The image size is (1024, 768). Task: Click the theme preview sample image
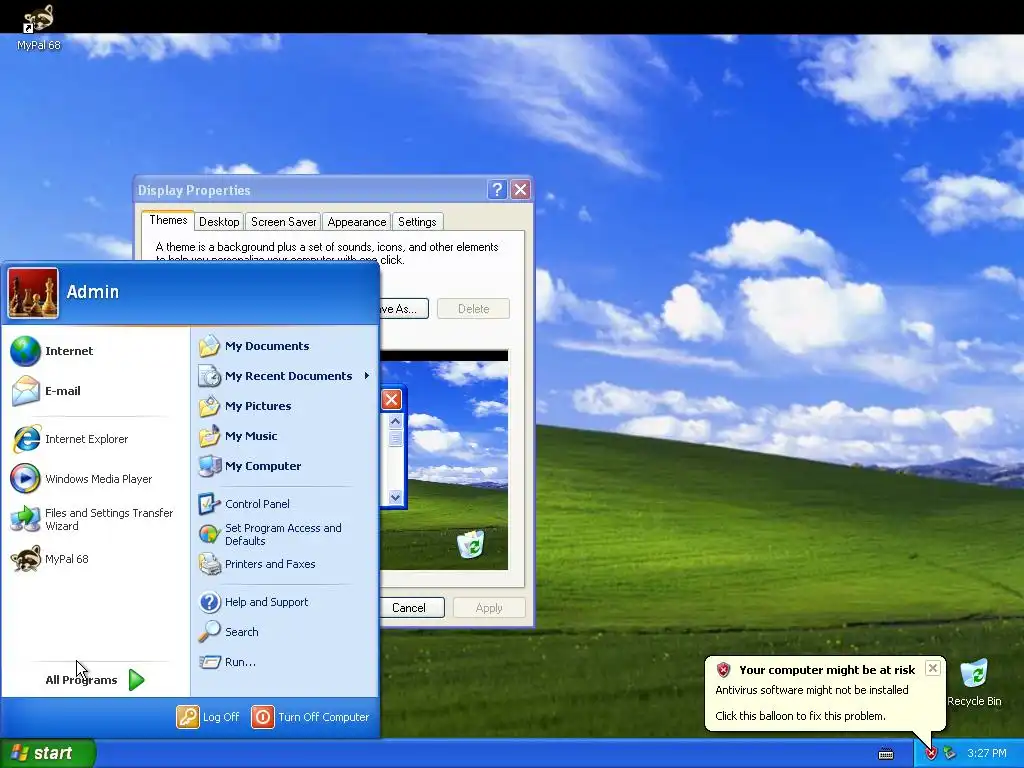point(444,460)
